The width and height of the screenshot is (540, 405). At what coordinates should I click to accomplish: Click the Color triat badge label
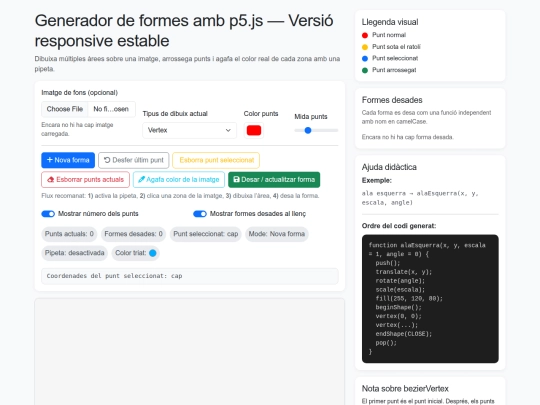pos(131,253)
